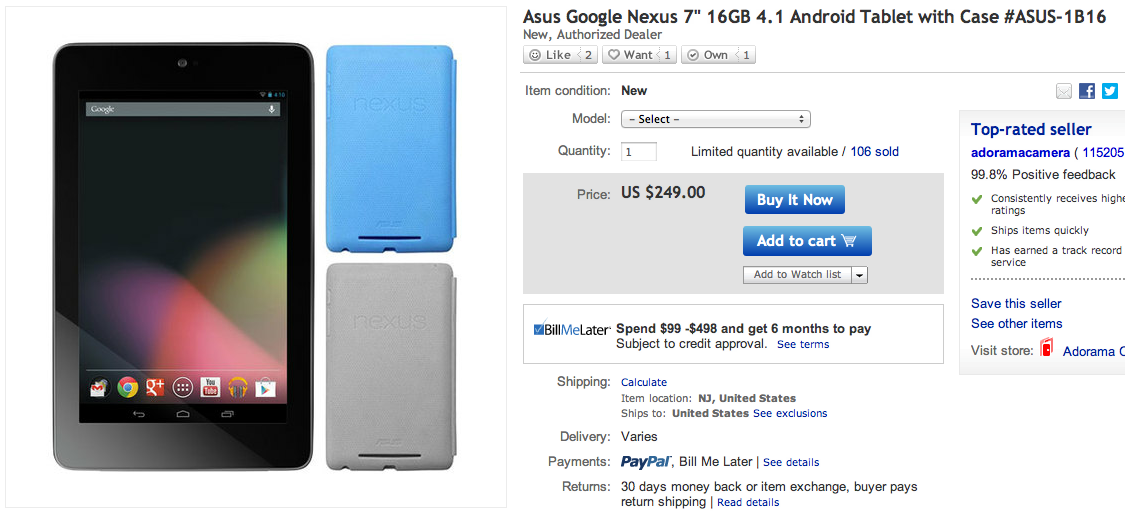Viewport: 1125px width, 517px height.
Task: Click the Calculate shipping link
Action: 643,382
